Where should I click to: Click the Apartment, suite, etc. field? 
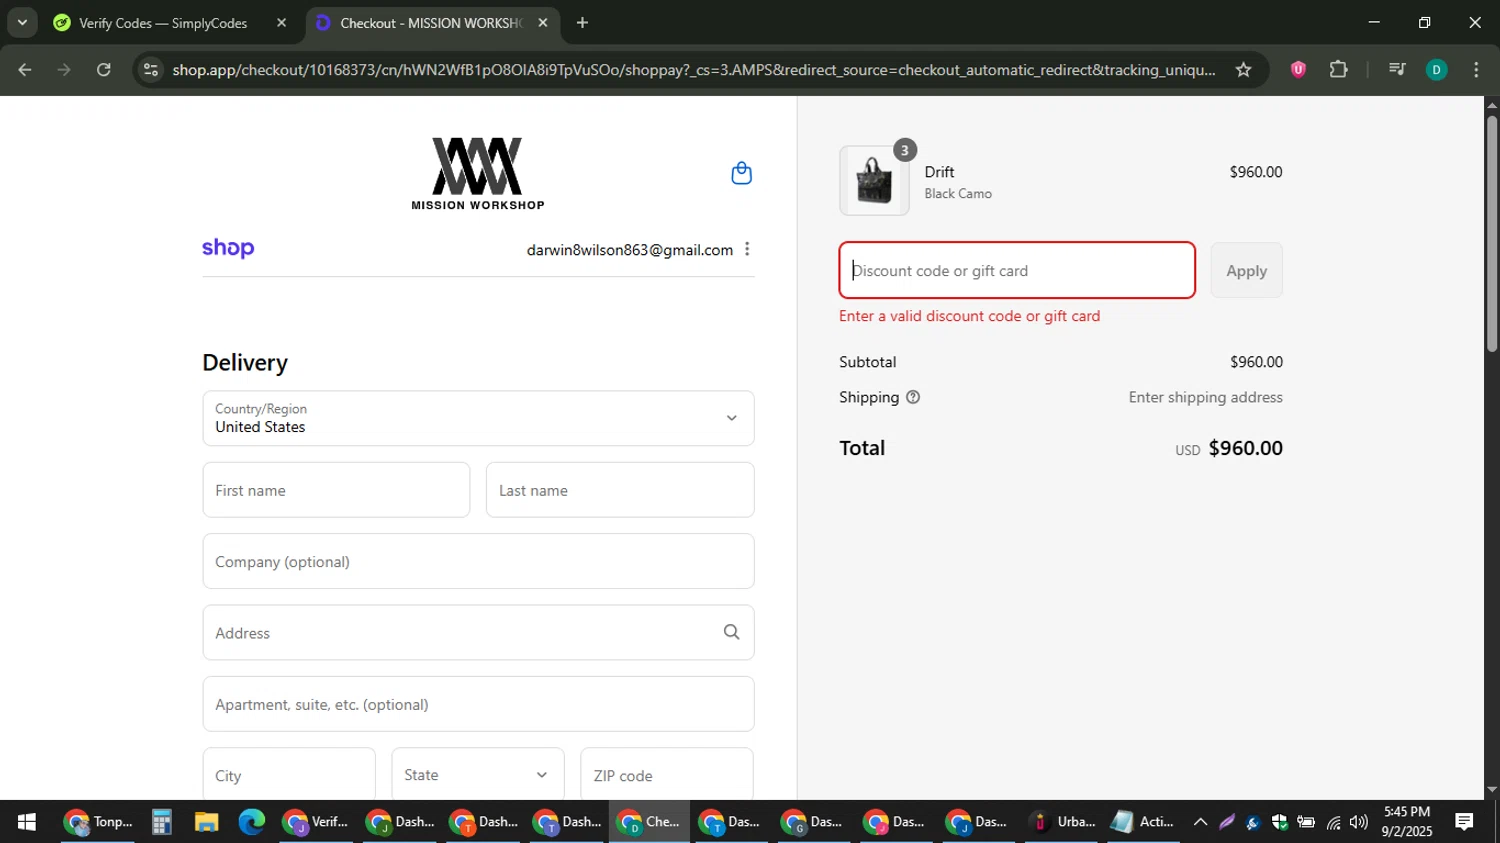[478, 704]
